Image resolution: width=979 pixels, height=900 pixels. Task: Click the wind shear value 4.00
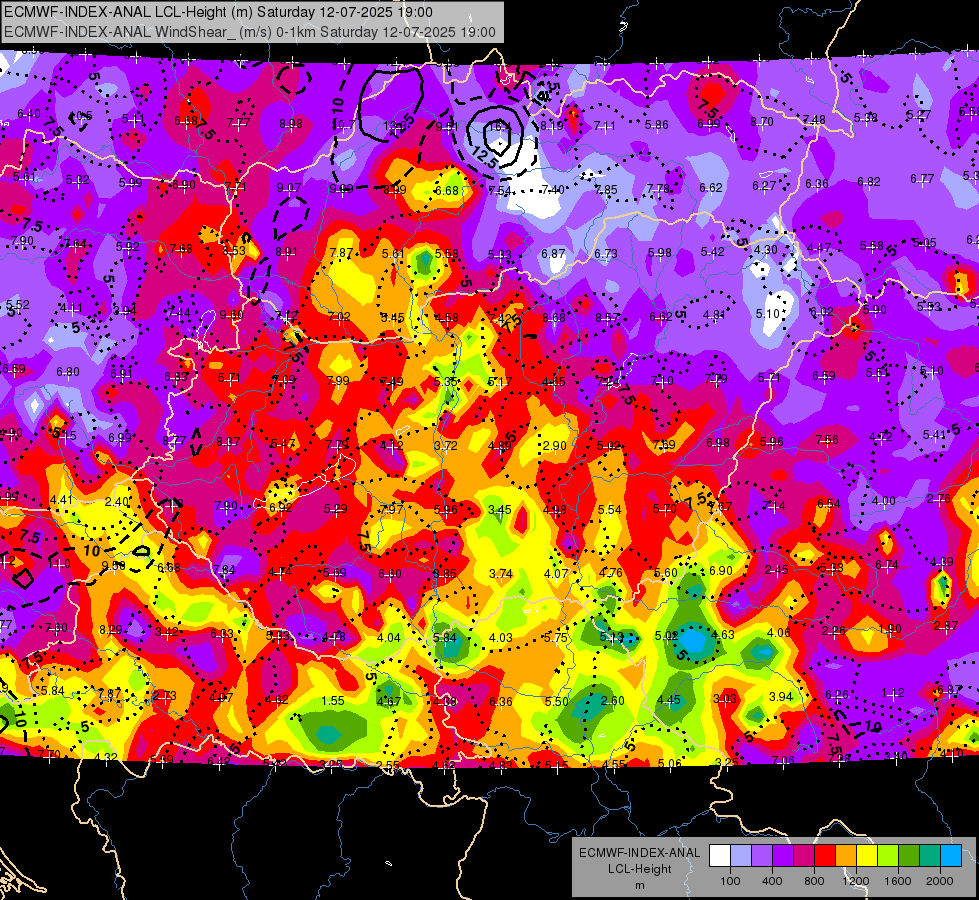[x=883, y=501]
